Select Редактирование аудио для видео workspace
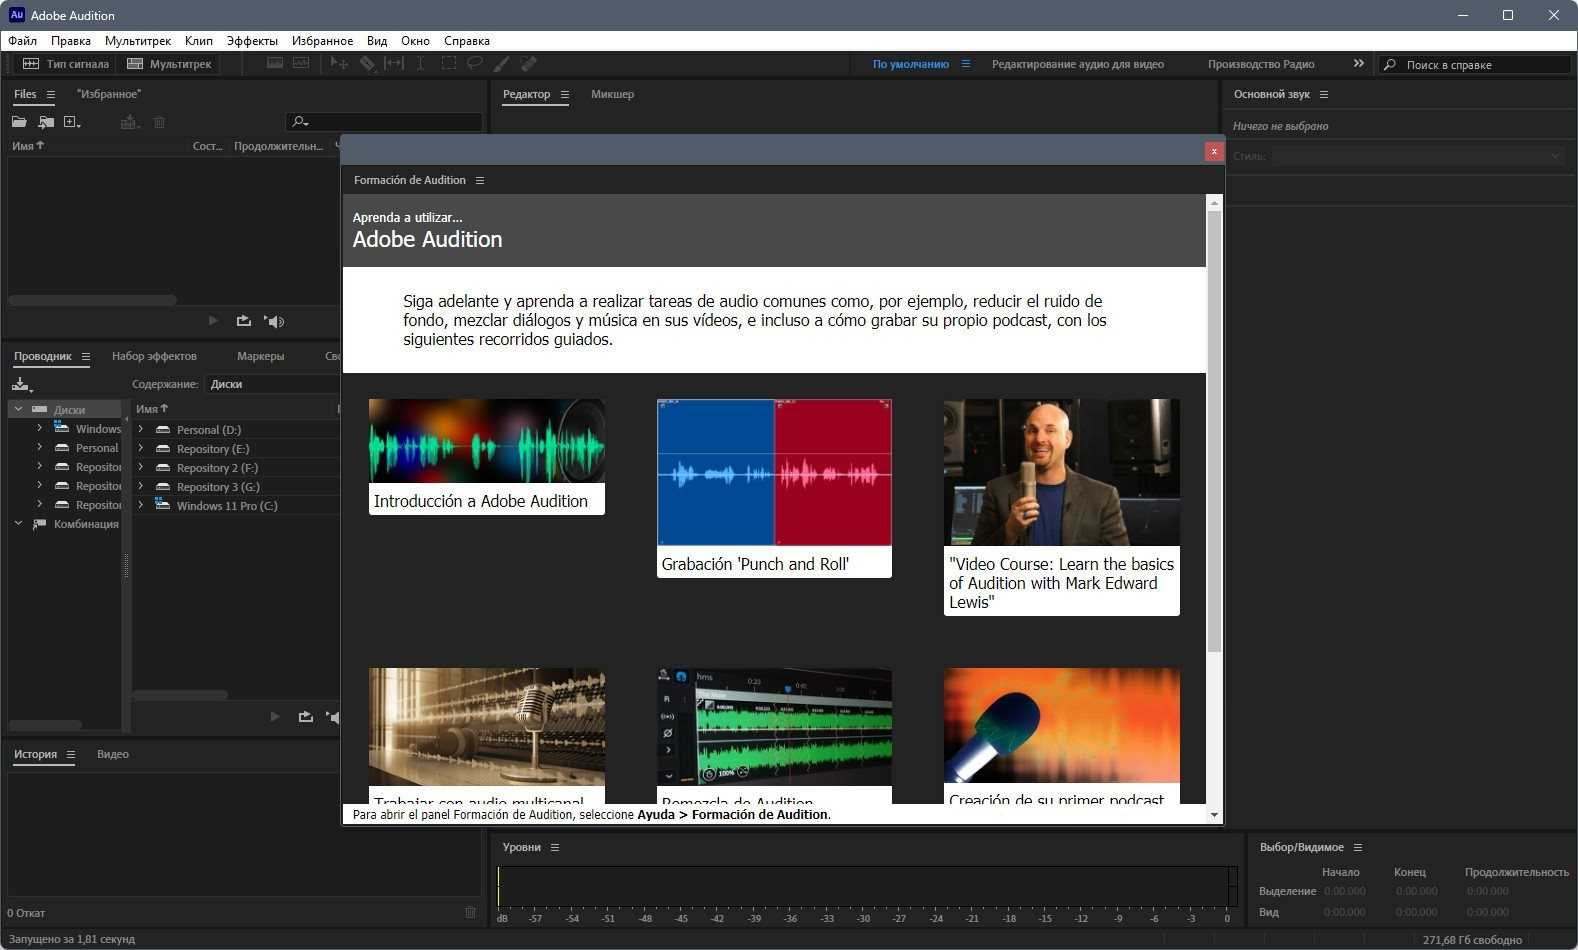The height and width of the screenshot is (950, 1578). pos(1077,64)
